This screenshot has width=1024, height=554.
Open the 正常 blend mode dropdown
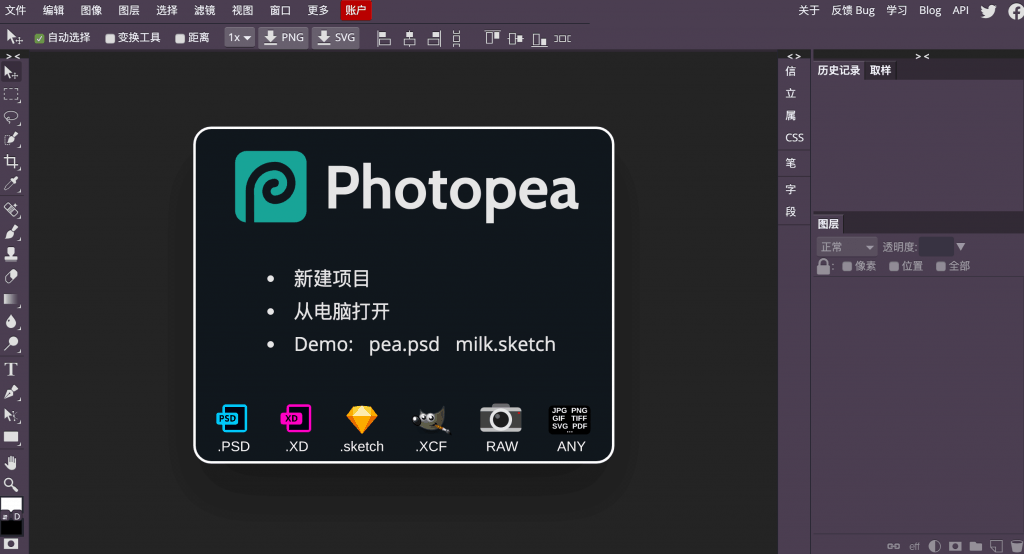(847, 247)
